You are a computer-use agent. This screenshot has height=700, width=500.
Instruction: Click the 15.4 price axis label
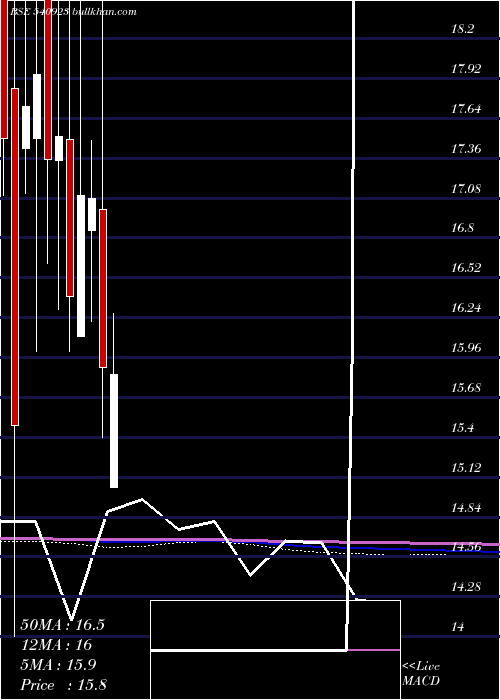[x=462, y=428]
